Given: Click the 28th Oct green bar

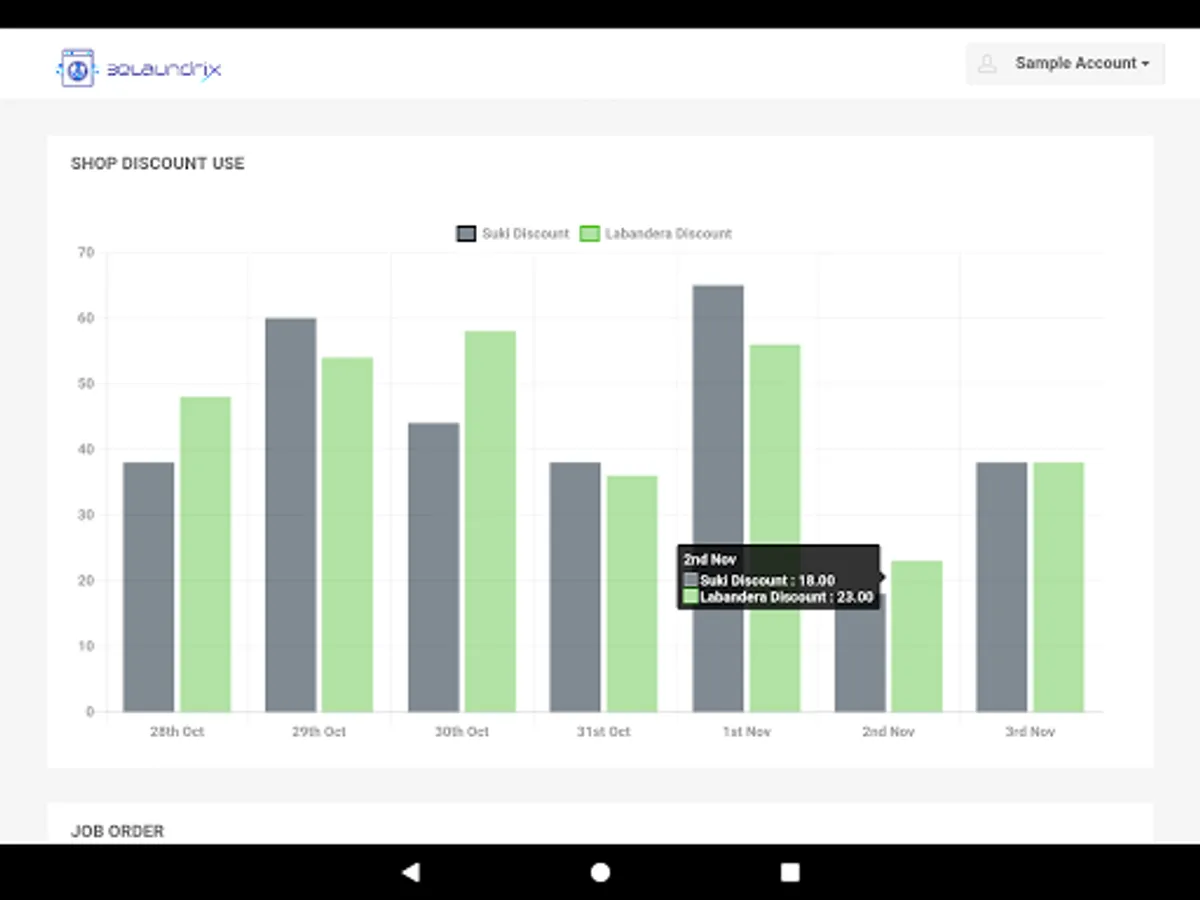Looking at the screenshot, I should pos(206,554).
